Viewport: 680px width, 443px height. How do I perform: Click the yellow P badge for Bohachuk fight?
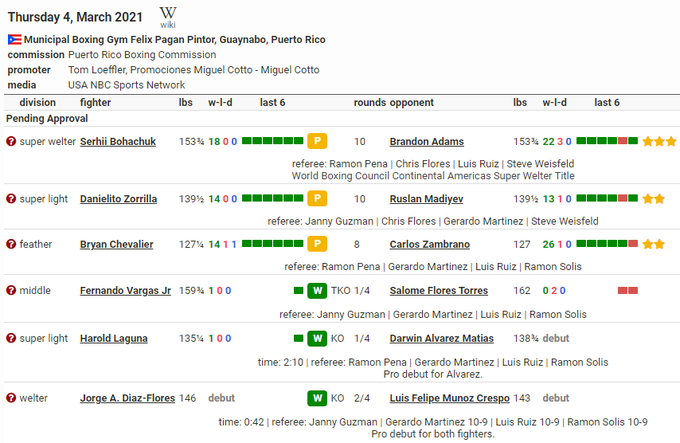(x=317, y=142)
